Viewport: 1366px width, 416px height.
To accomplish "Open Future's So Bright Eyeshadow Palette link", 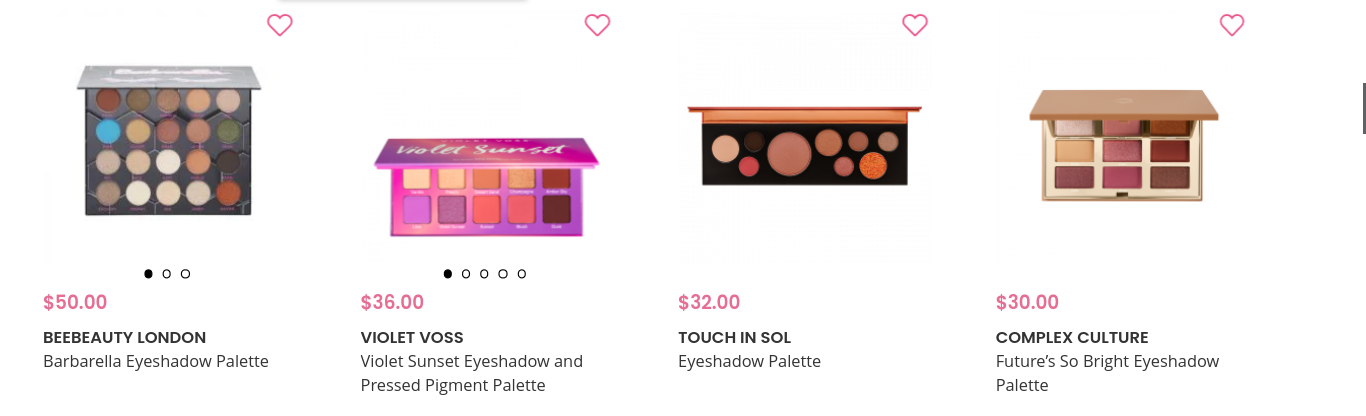I will 1108,373.
